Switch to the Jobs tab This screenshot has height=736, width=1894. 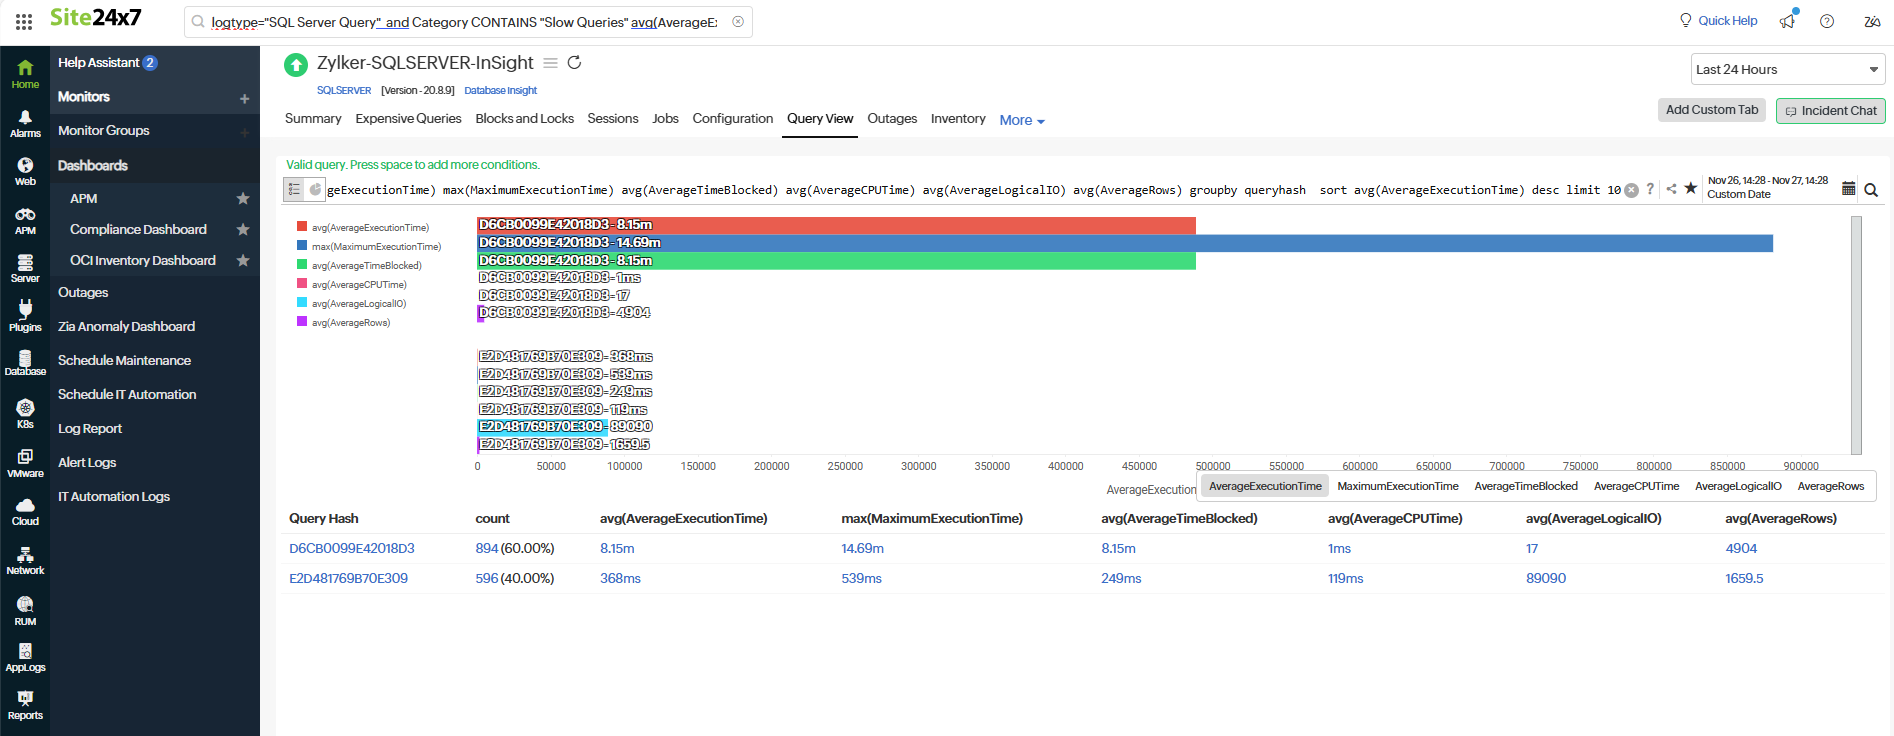665,118
